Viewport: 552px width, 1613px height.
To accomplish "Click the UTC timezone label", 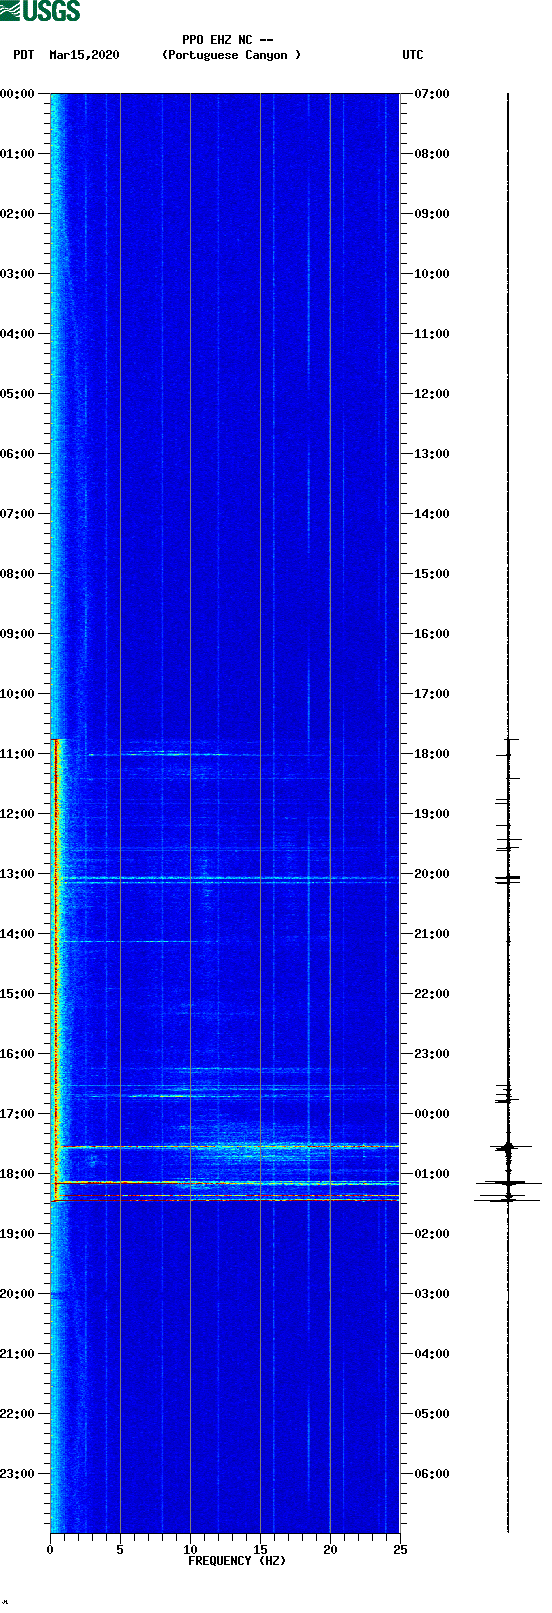I will click(413, 55).
